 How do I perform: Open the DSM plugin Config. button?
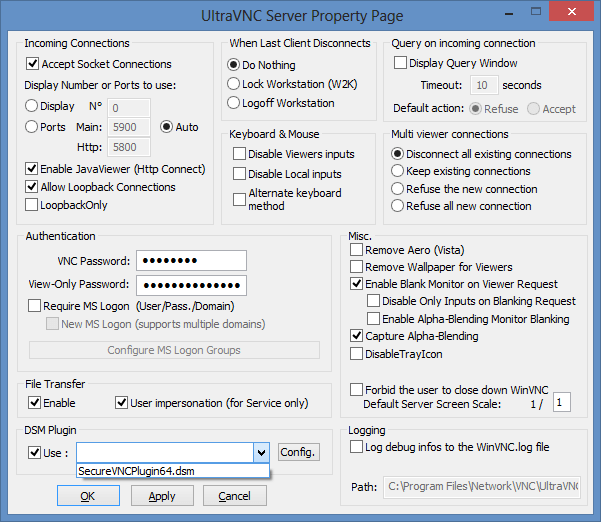tap(299, 452)
